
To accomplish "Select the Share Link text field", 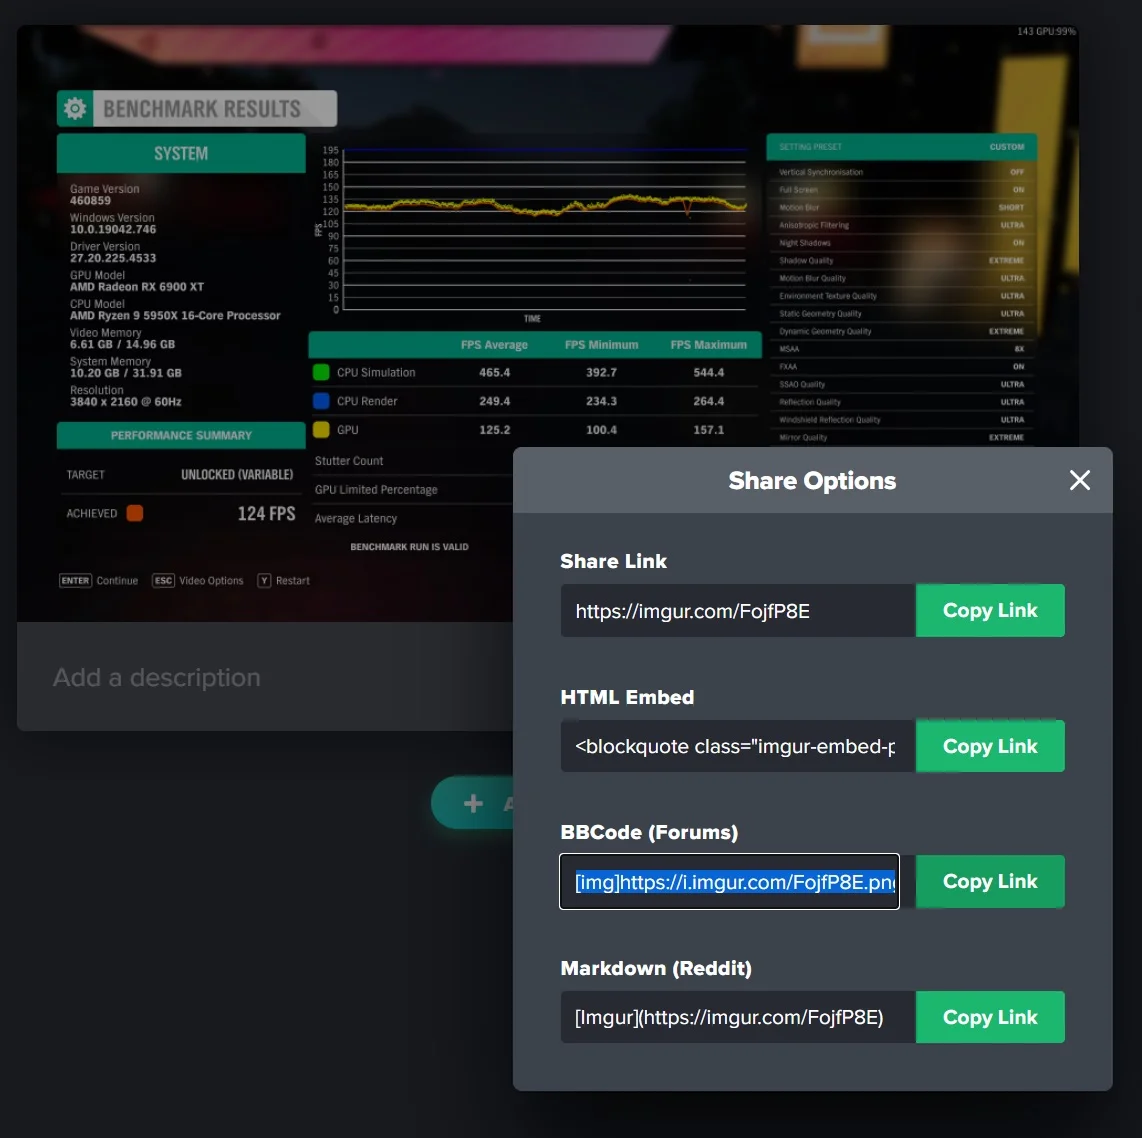I will [738, 611].
